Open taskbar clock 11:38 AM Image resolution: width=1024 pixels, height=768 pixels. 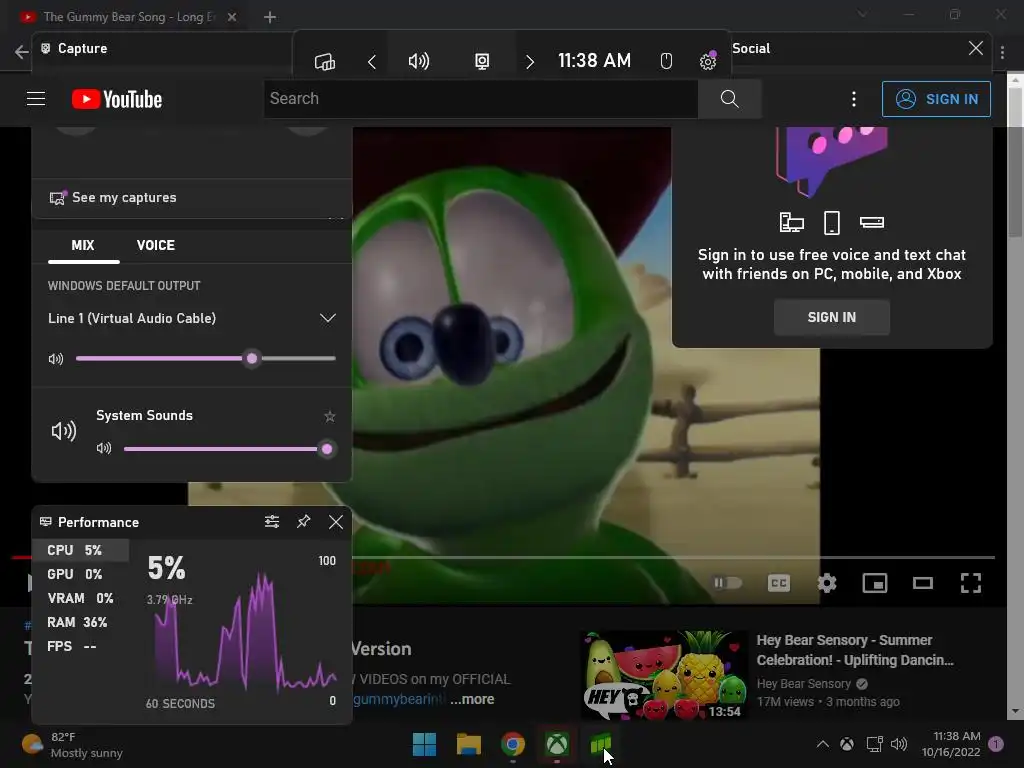click(x=951, y=744)
